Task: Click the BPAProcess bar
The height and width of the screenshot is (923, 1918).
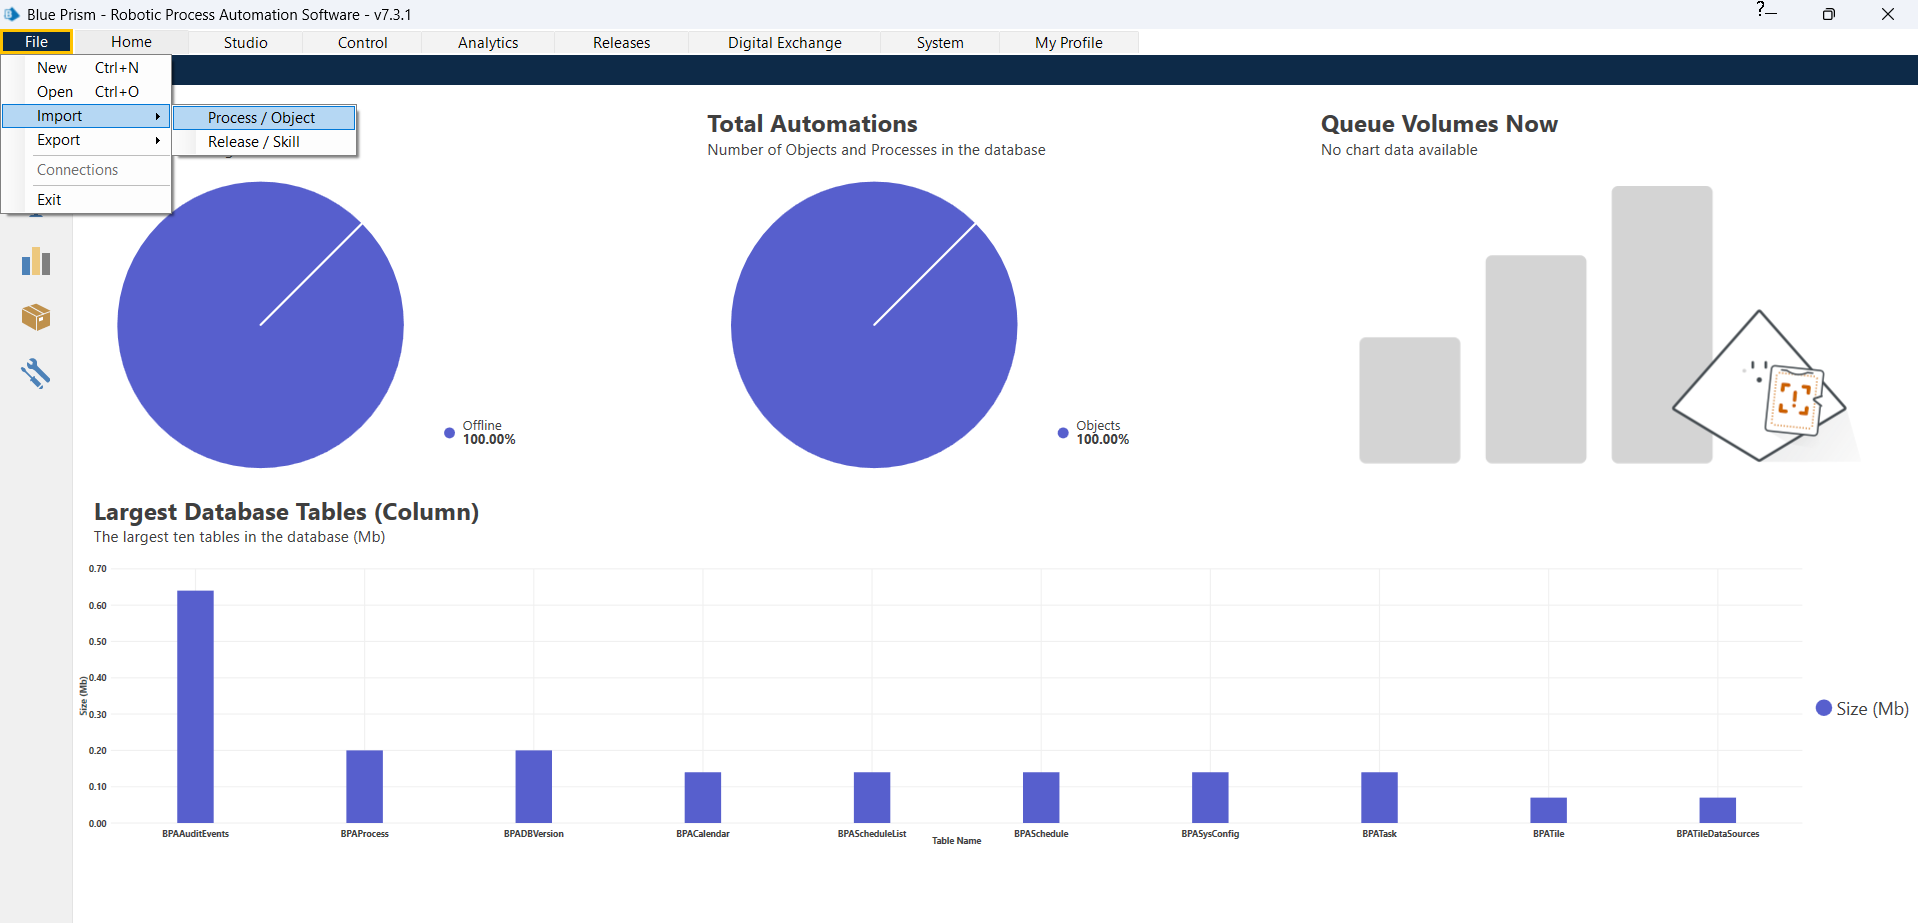Action: pyautogui.click(x=364, y=787)
